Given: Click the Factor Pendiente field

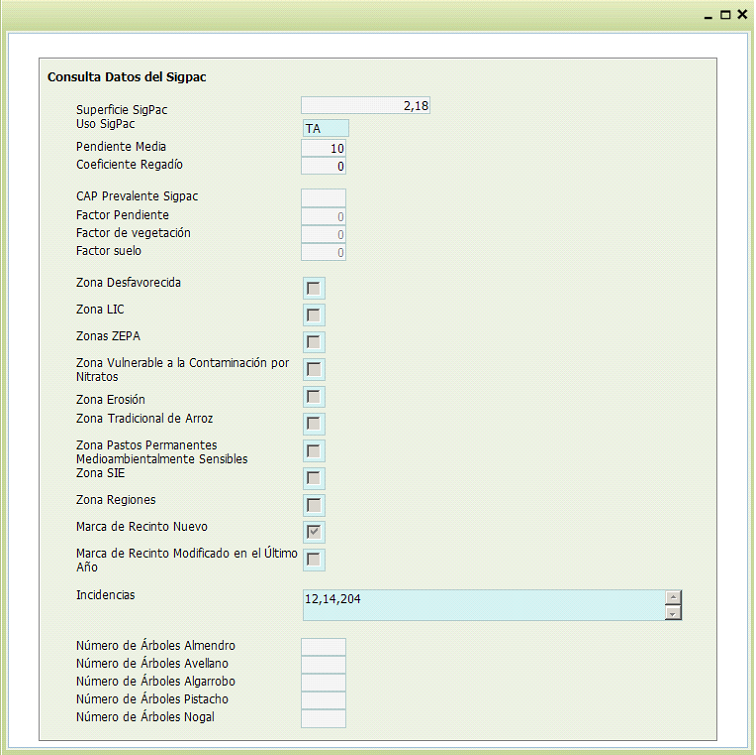Looking at the screenshot, I should [323, 216].
